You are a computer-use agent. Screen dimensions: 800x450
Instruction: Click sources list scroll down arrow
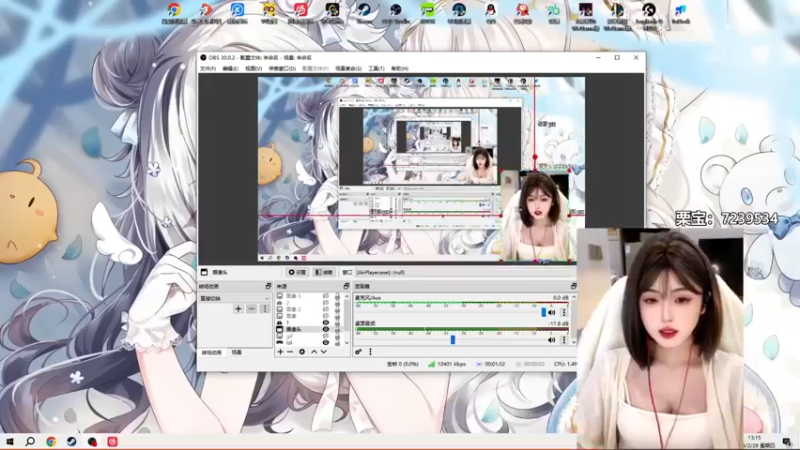347,343
